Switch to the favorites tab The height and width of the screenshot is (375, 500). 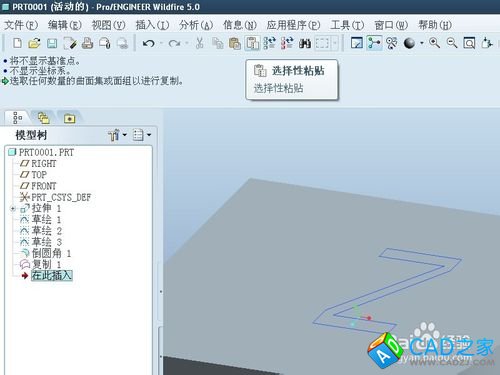point(69,118)
